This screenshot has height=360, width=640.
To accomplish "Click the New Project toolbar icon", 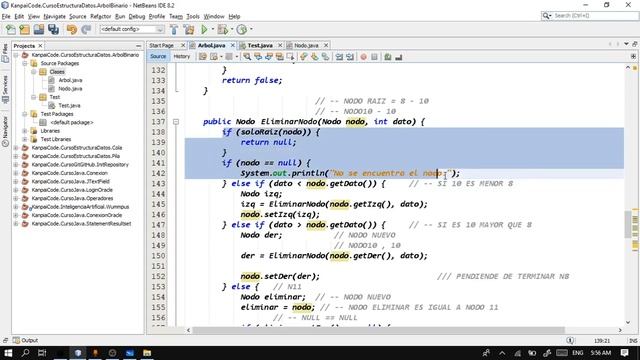I will 24,29.
